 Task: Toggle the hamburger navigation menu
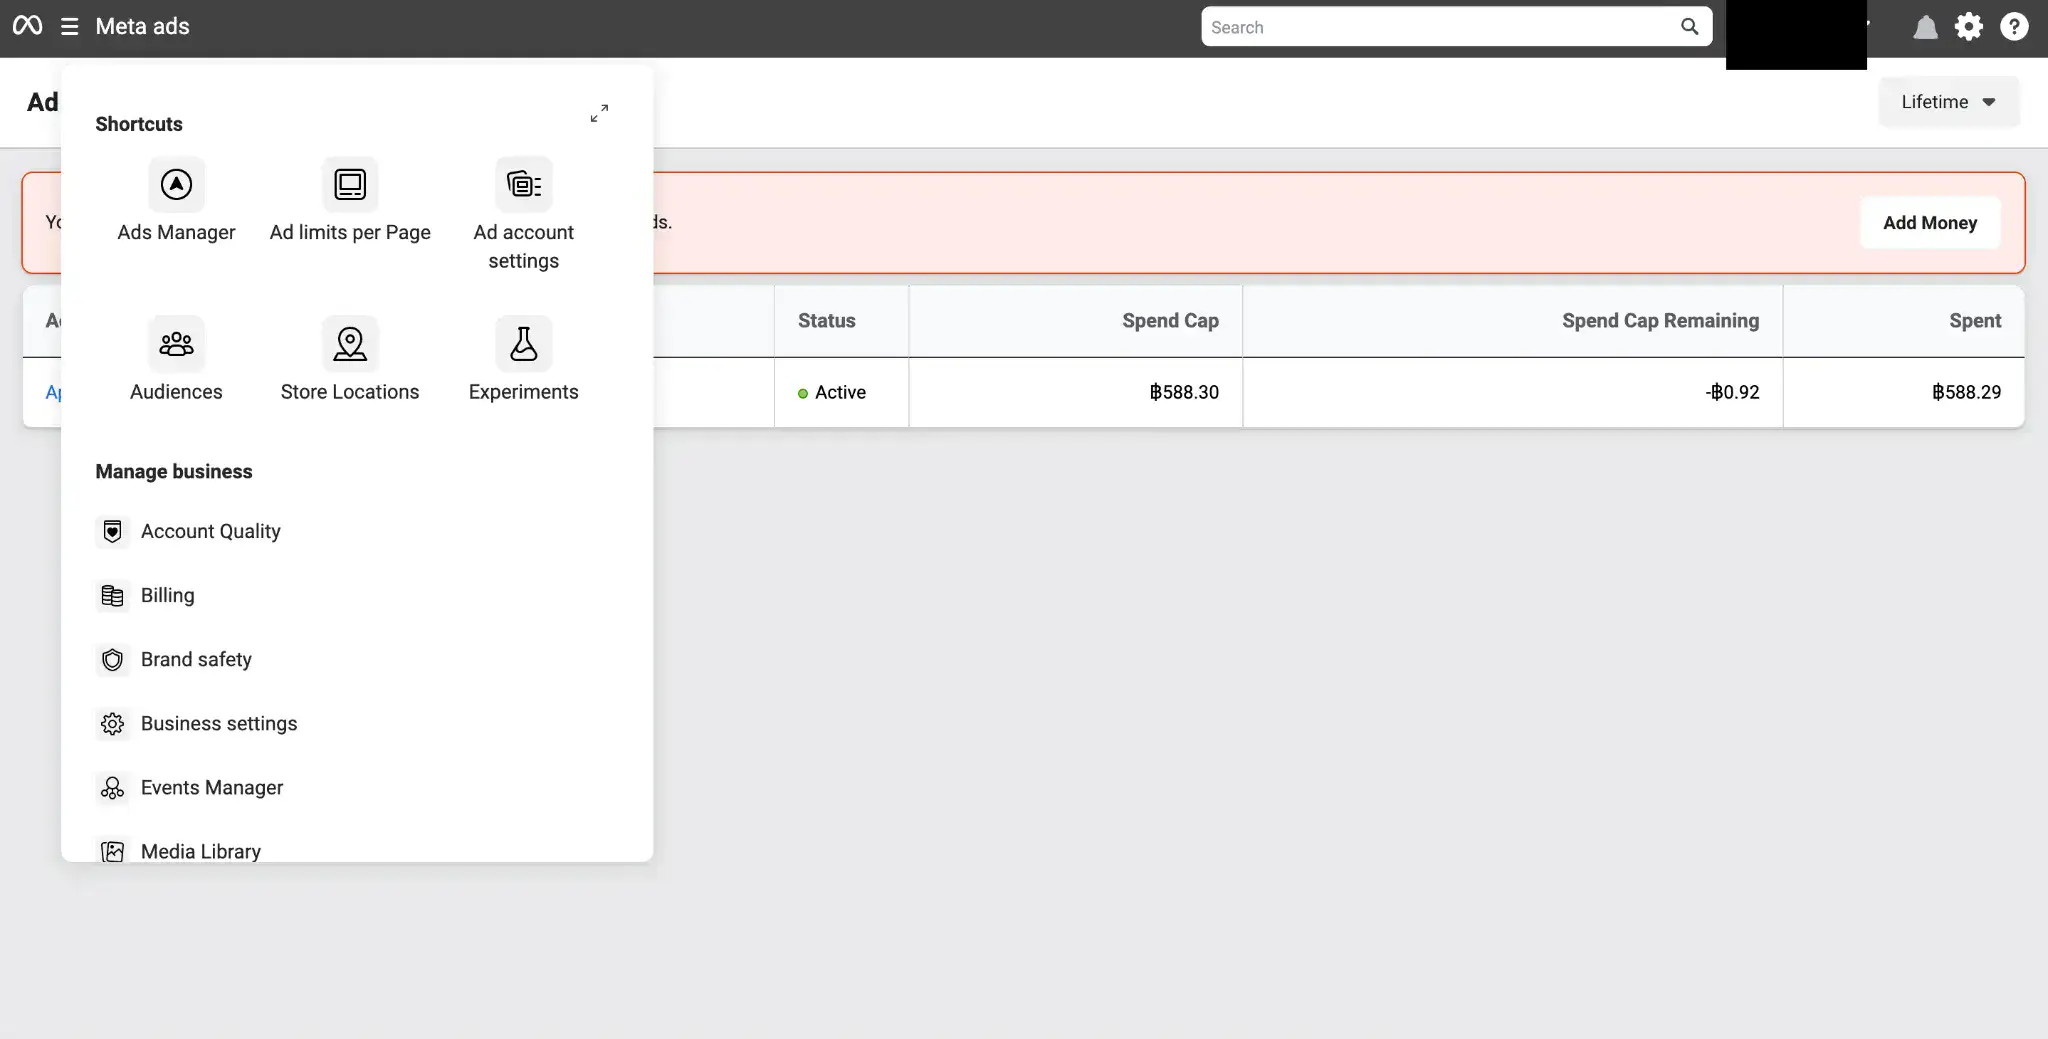(x=69, y=27)
